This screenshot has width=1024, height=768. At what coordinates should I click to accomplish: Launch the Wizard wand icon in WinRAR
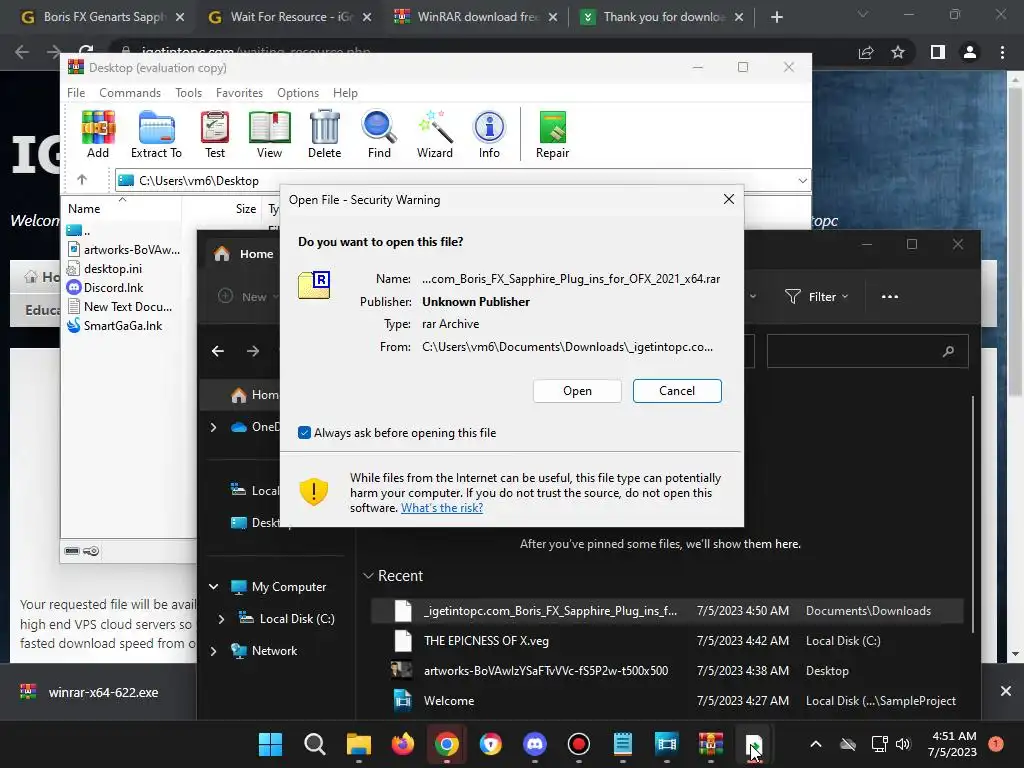pos(434,135)
